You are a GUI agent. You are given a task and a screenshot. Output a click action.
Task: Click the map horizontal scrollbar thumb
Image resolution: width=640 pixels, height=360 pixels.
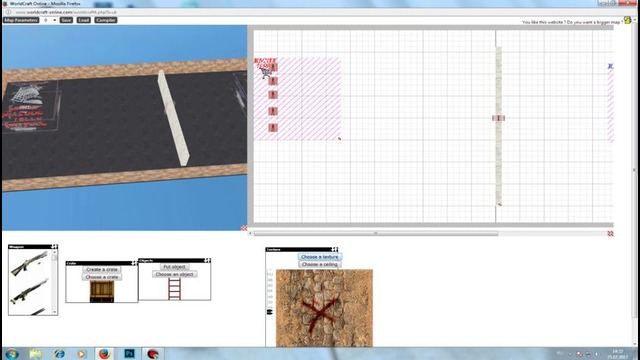(x=376, y=233)
